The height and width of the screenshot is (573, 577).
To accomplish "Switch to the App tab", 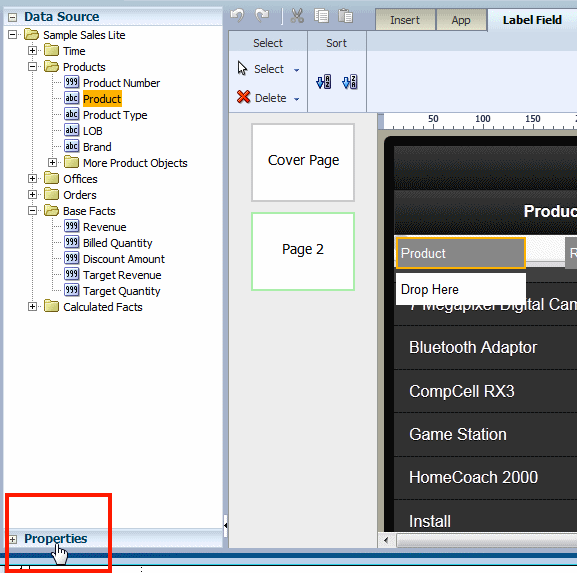I will point(461,20).
